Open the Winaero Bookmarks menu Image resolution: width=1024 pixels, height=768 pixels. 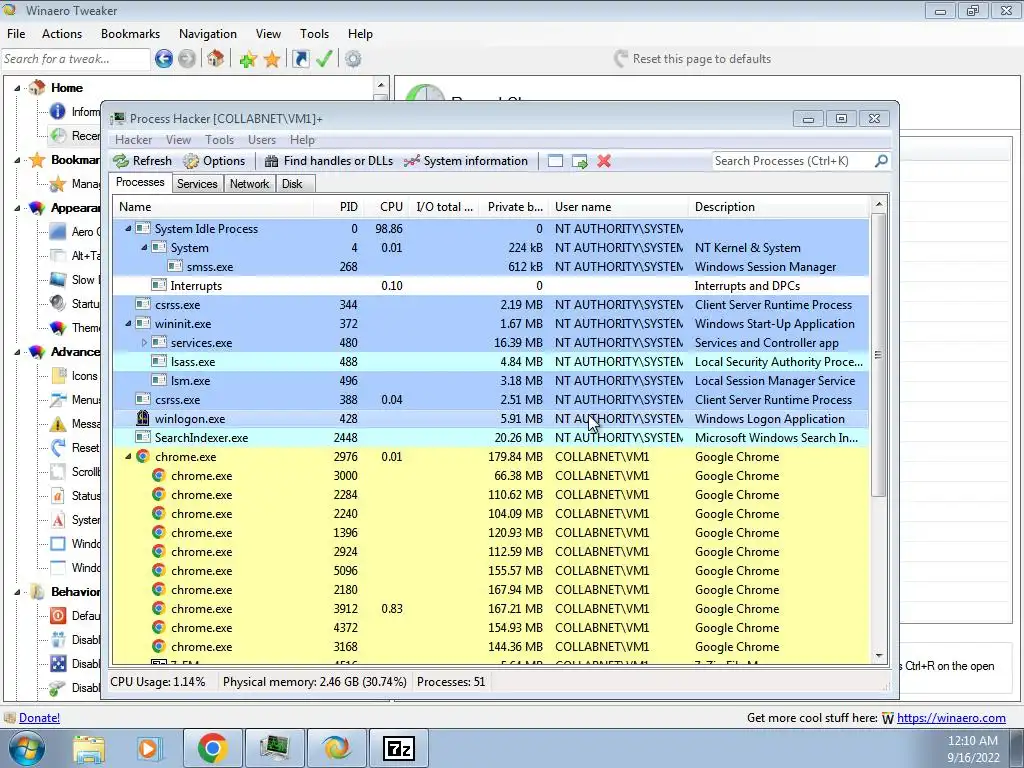tap(130, 34)
